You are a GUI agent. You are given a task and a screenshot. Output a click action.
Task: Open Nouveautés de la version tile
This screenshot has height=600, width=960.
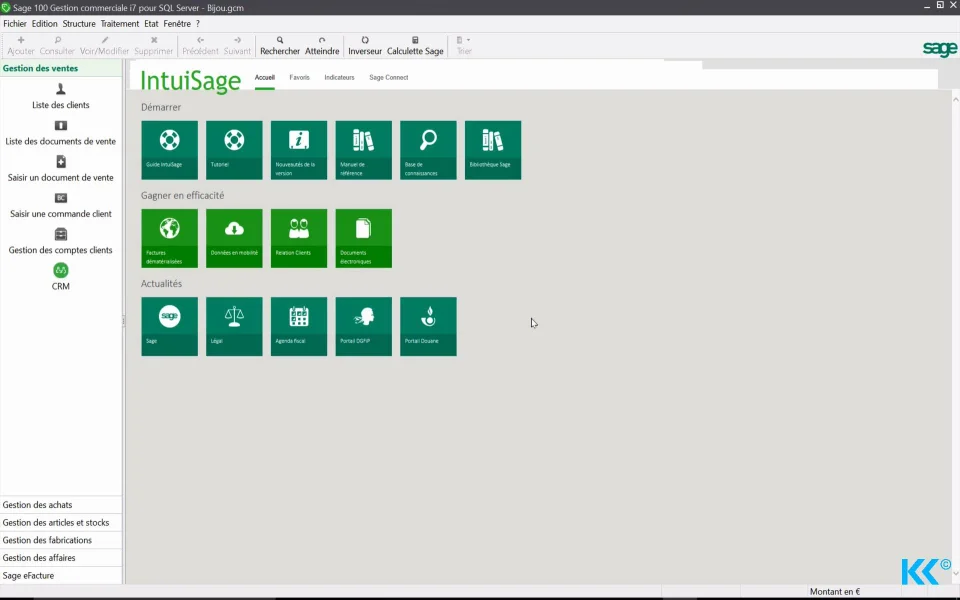click(299, 150)
